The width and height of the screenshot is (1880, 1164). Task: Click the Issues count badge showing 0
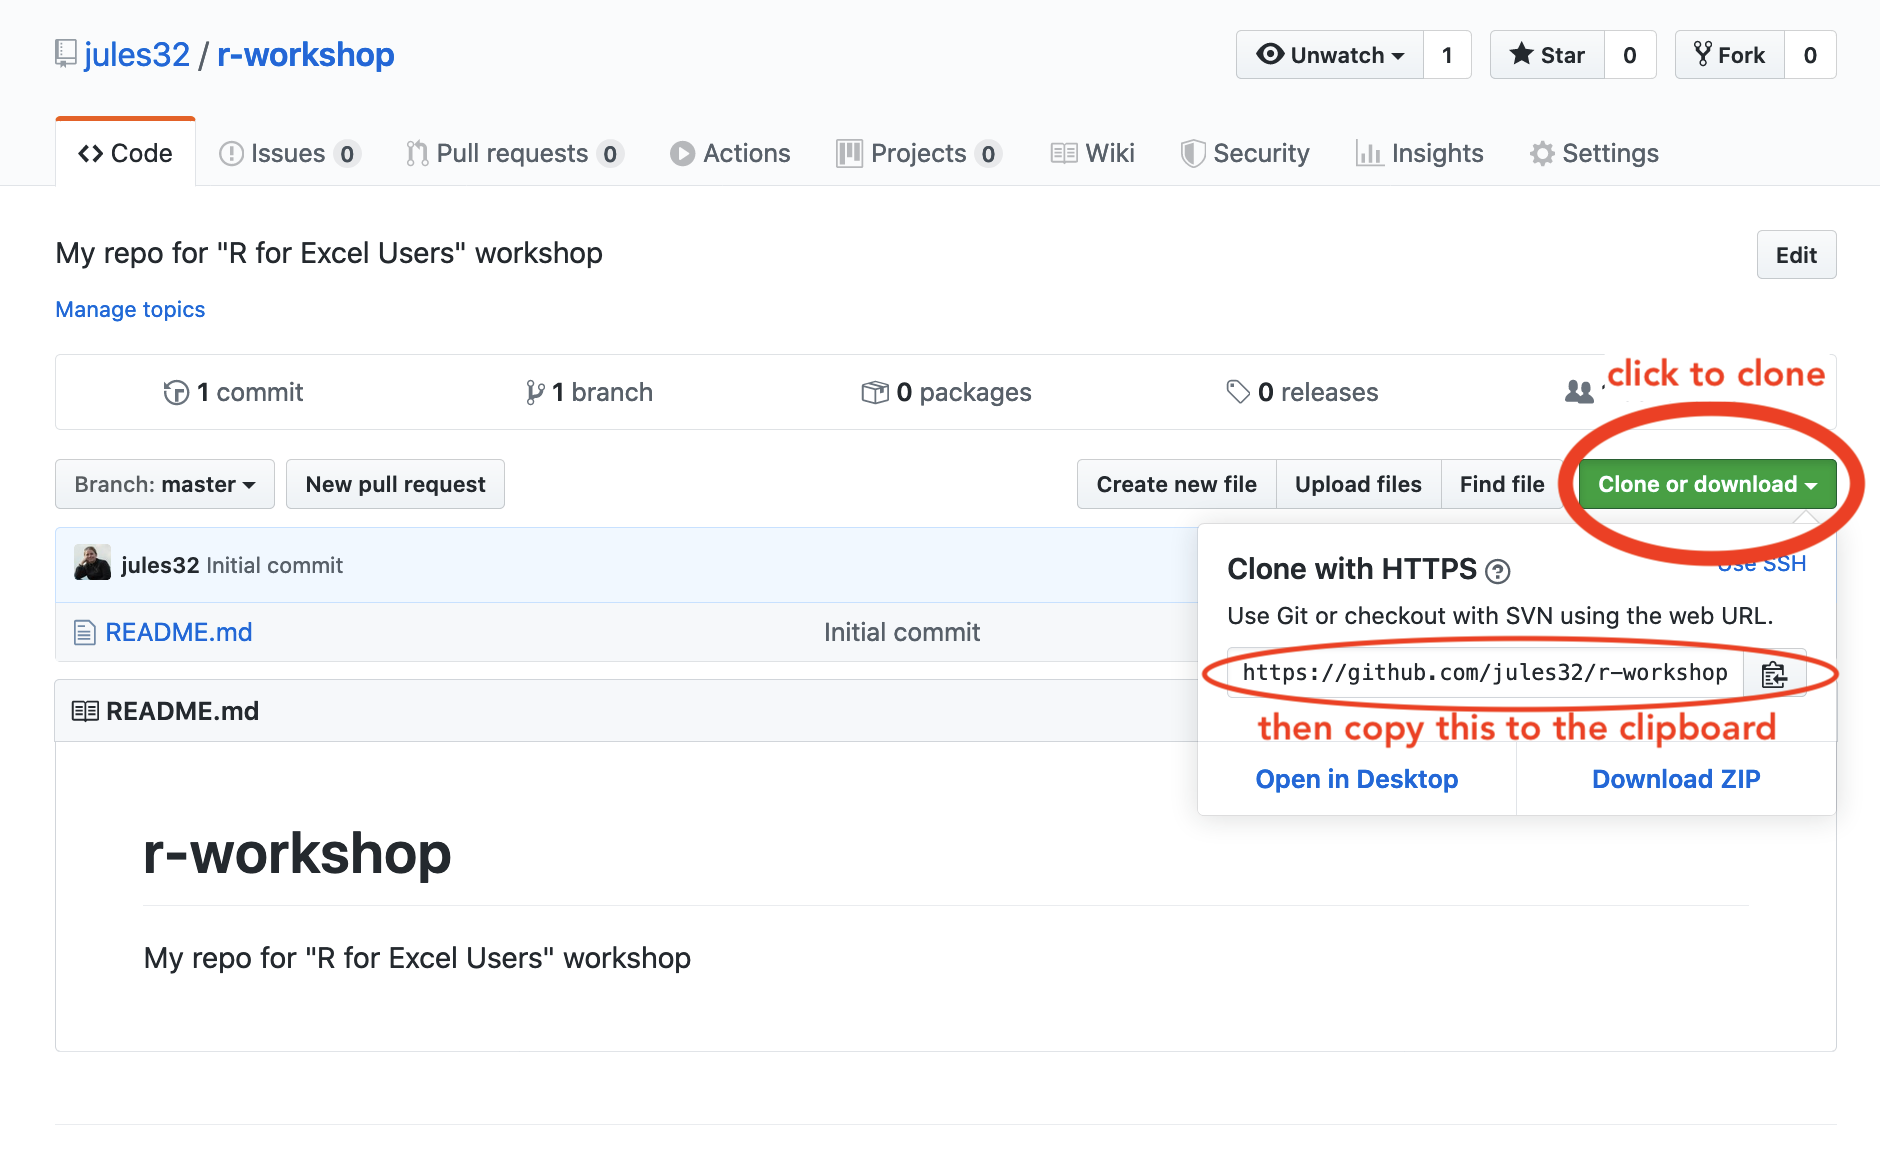click(x=347, y=154)
